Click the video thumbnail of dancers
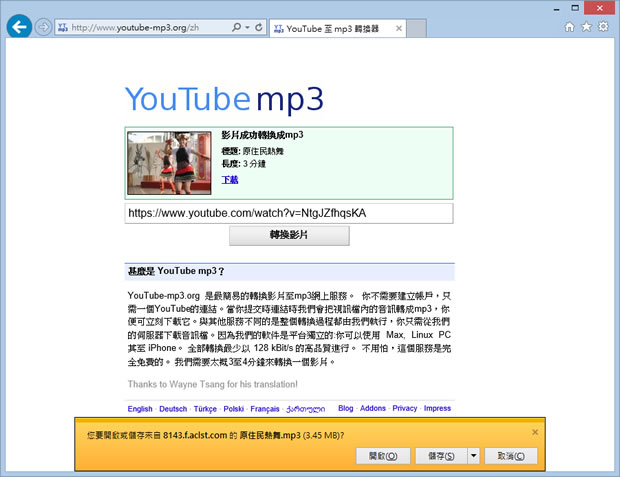Viewport: 620px width, 477px height. [x=170, y=162]
